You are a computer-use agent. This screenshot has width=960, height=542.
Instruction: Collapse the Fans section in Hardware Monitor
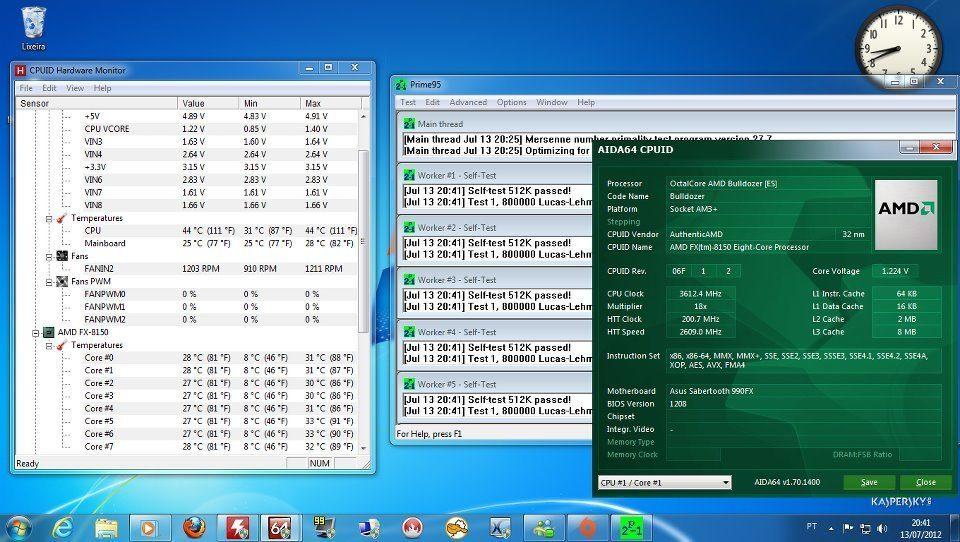[x=49, y=256]
